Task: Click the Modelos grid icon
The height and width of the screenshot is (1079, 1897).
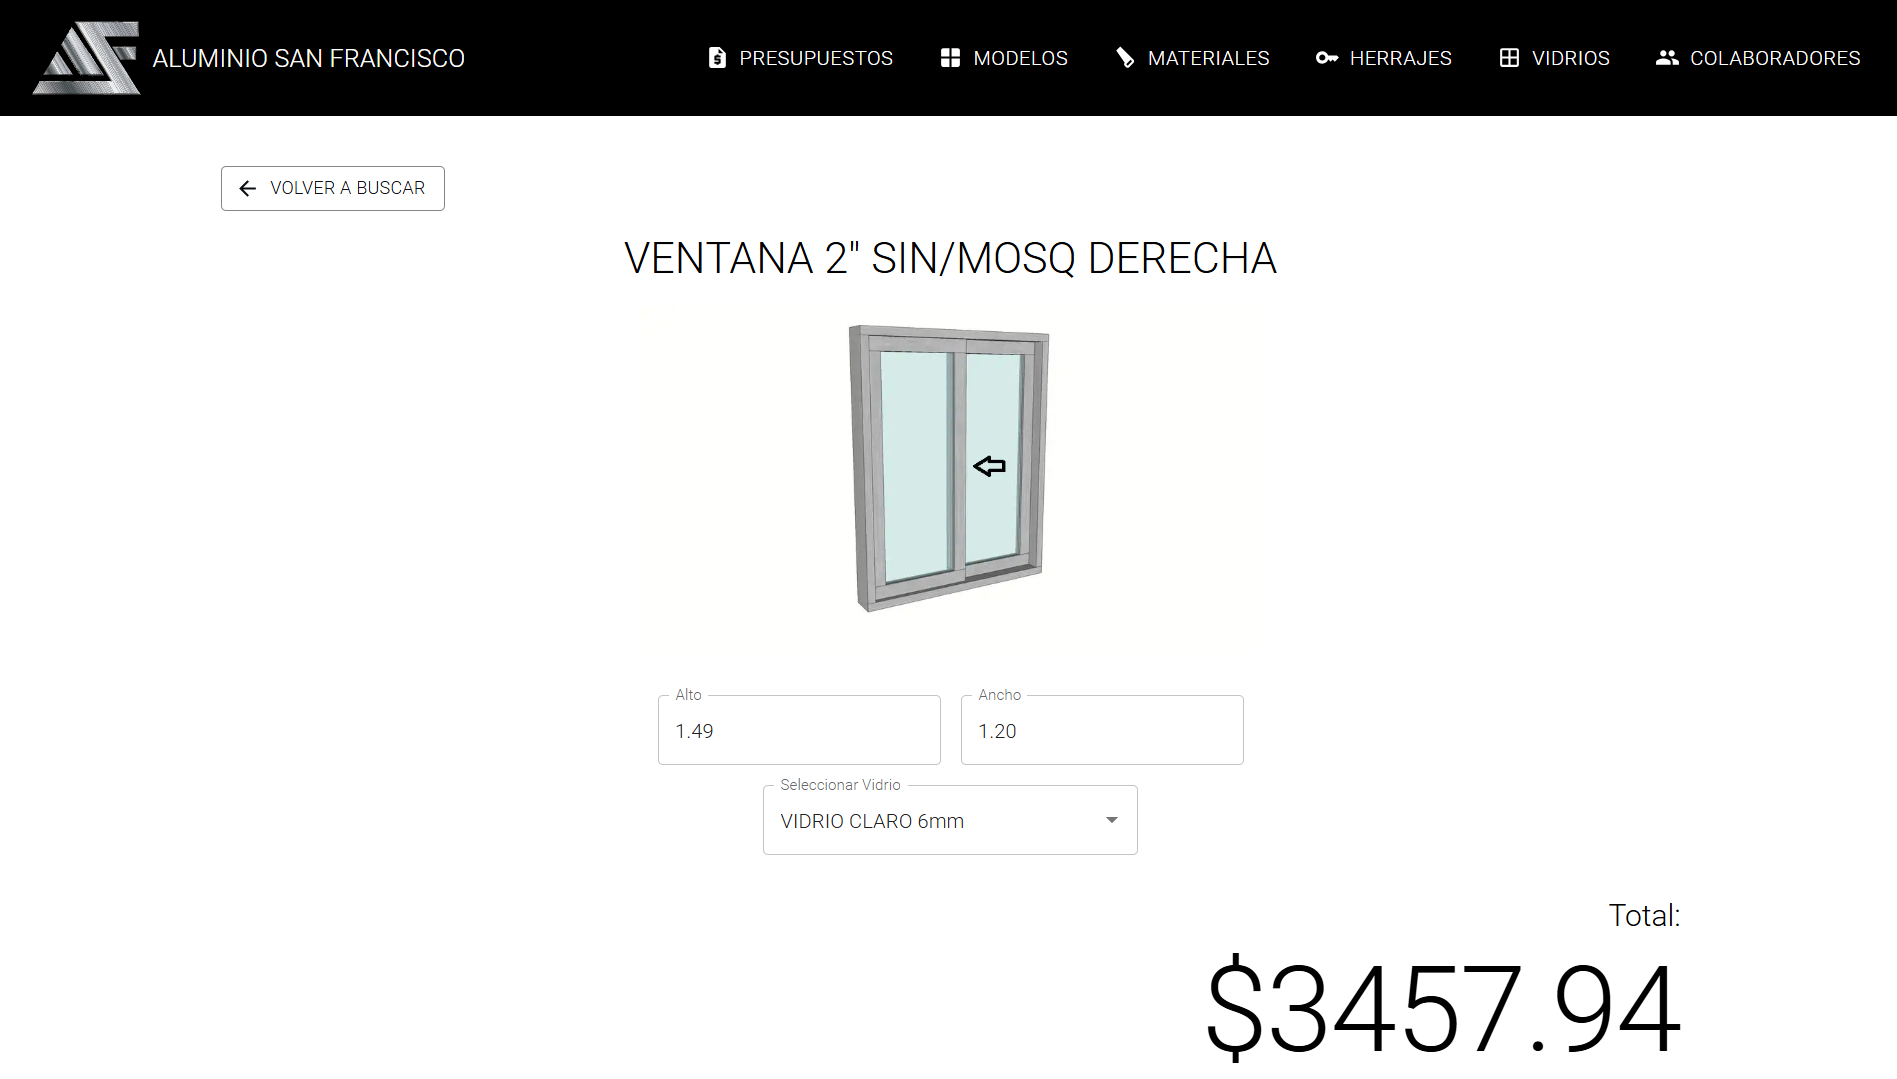Action: click(x=950, y=58)
